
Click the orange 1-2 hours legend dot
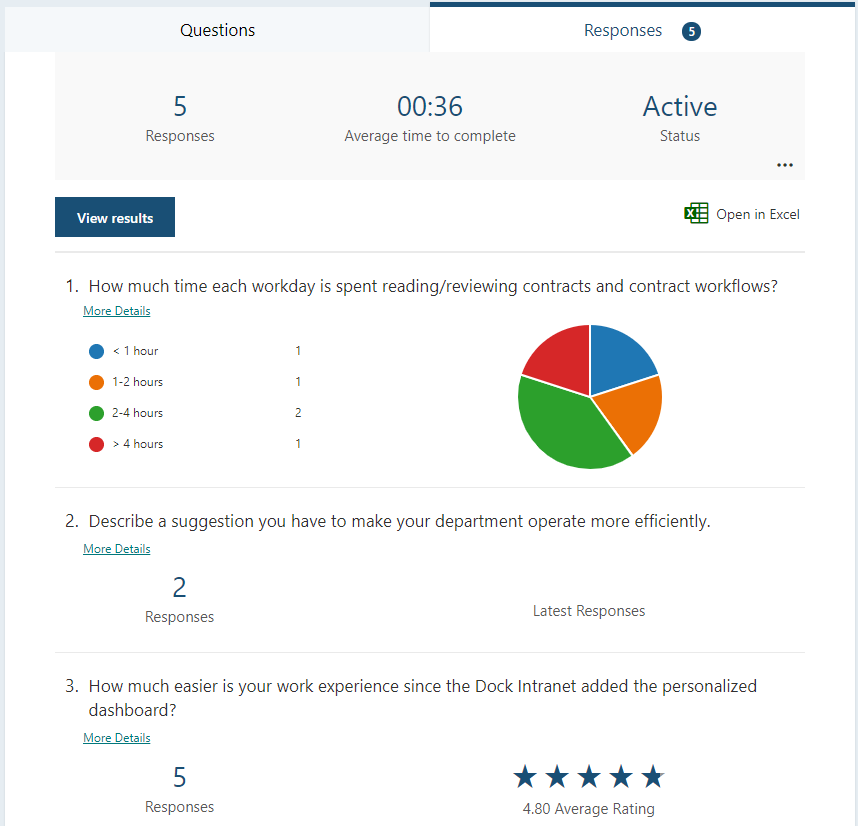click(x=95, y=382)
